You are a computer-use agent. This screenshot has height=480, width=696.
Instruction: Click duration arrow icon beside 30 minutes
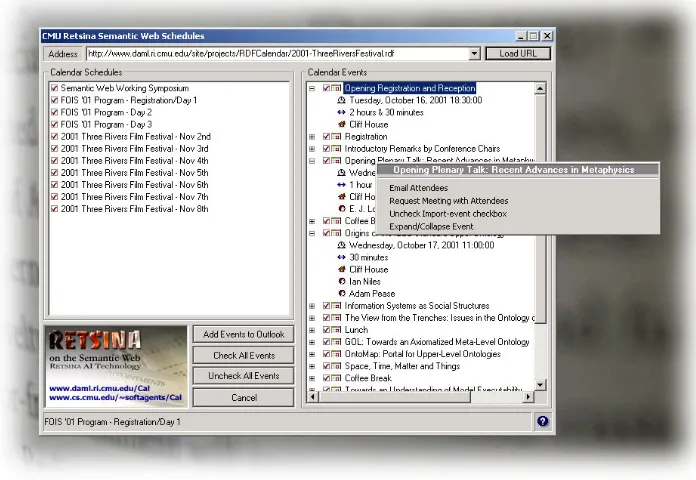tap(341, 257)
